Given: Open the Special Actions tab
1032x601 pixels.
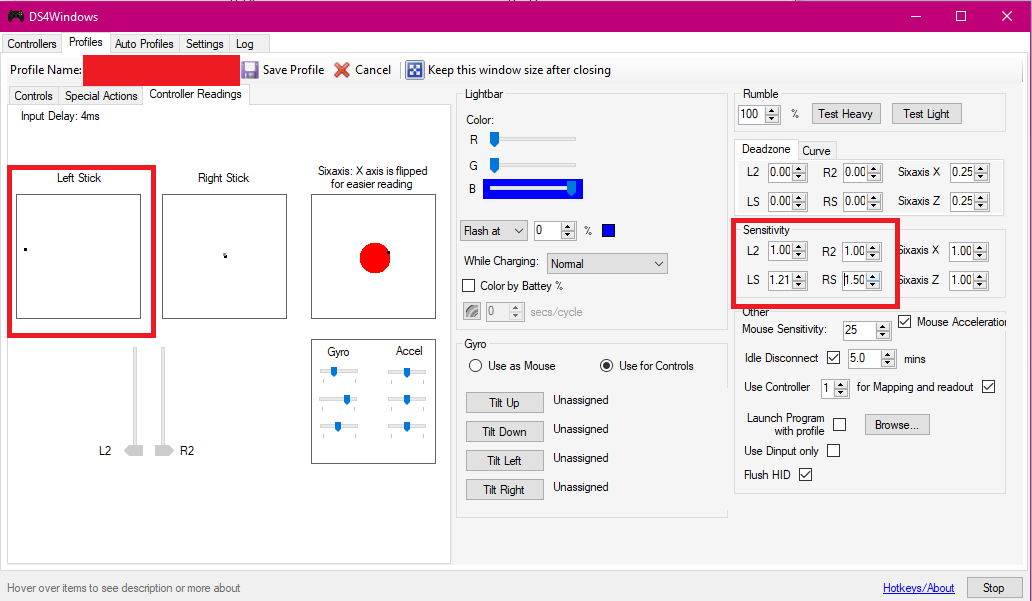Looking at the screenshot, I should pyautogui.click(x=101, y=96).
